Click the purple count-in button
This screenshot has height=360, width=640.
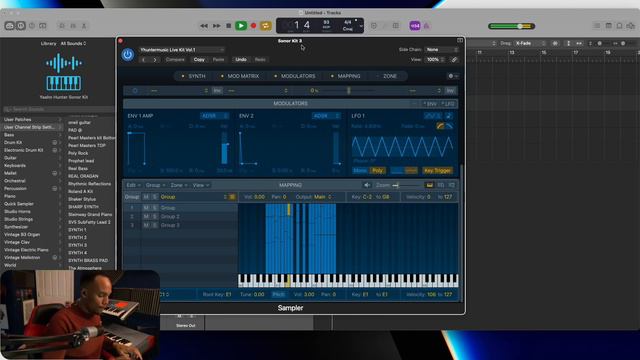tap(415, 26)
